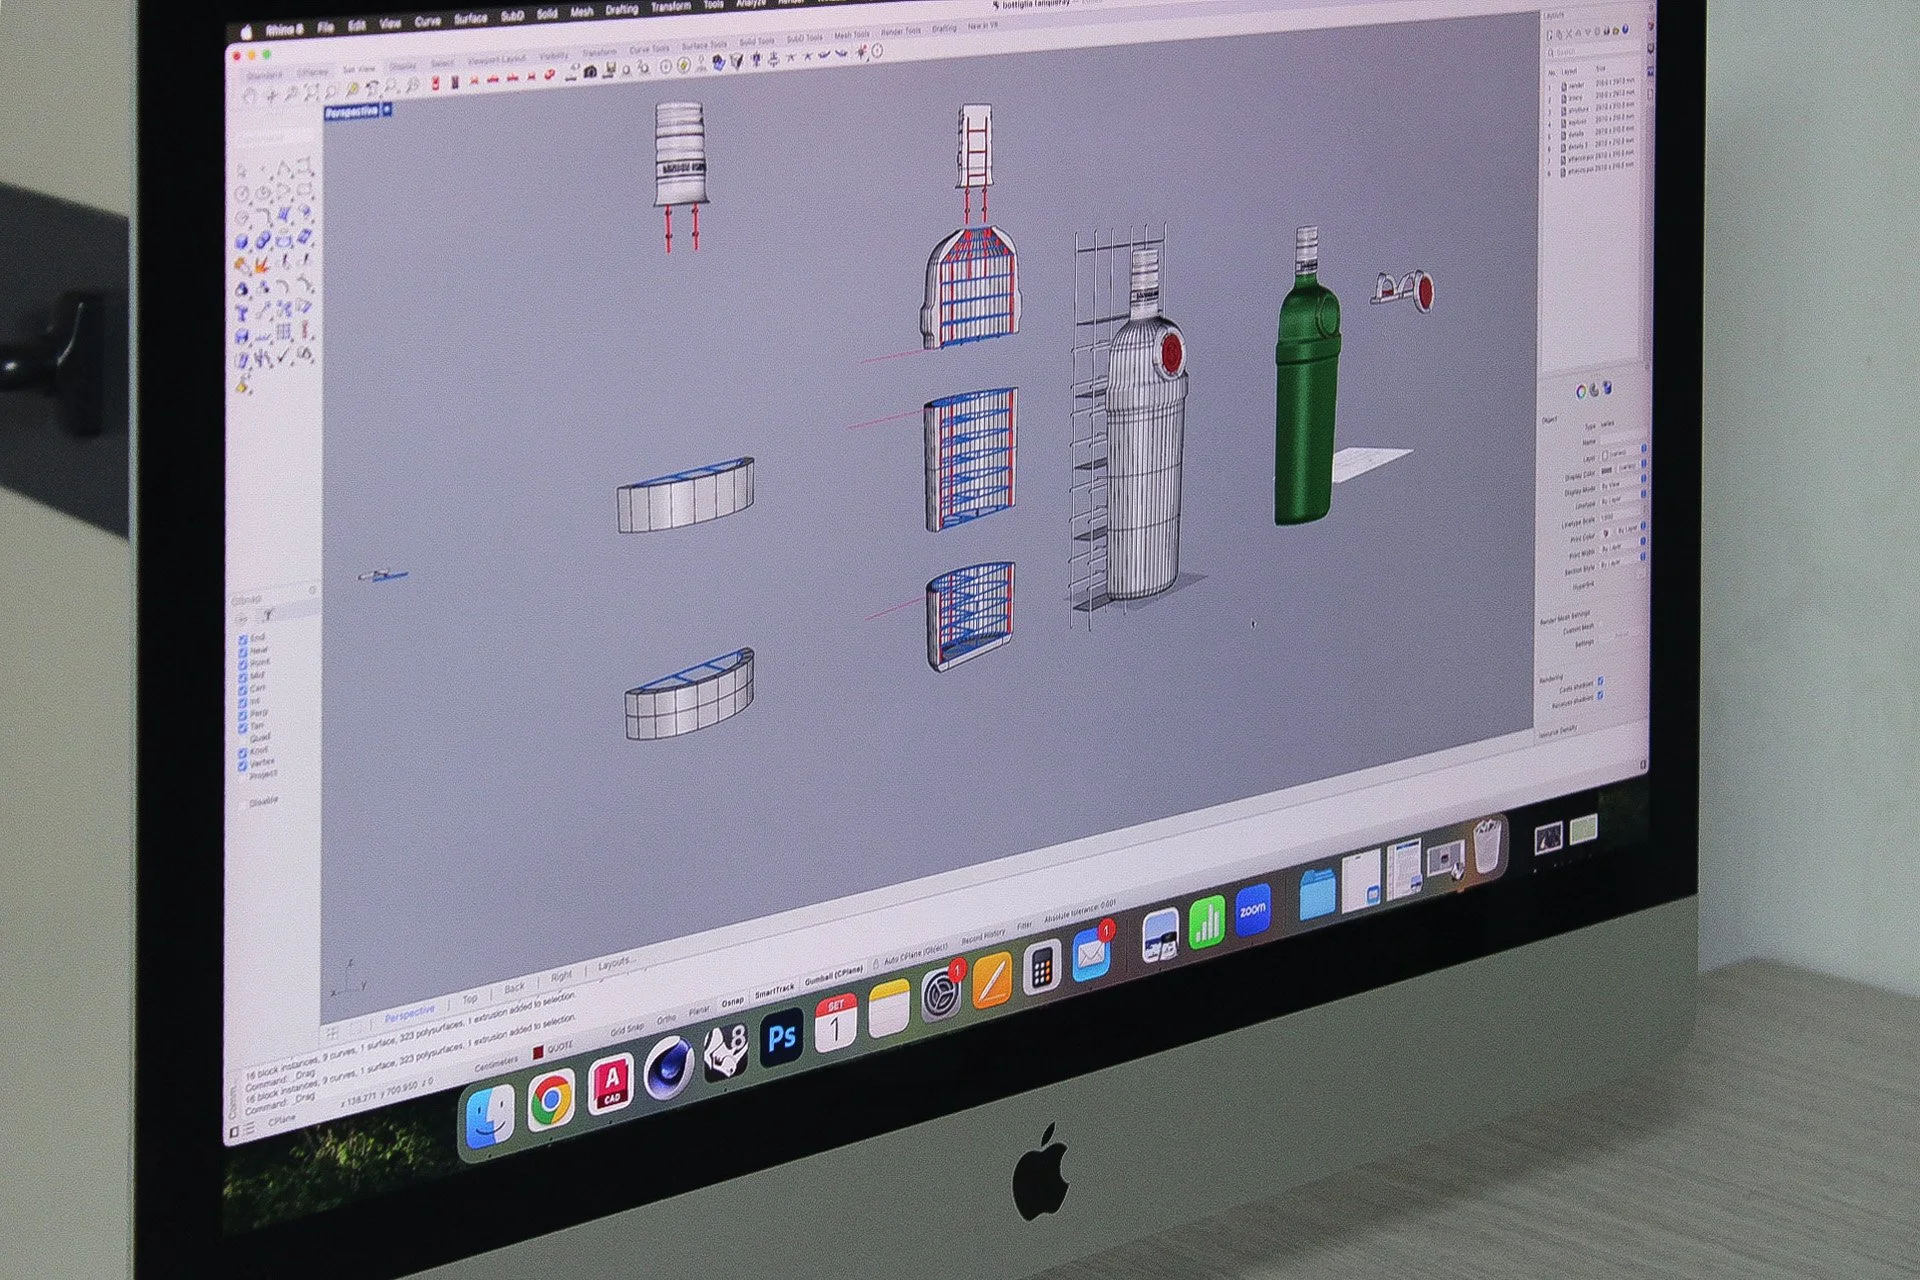Open System Settings gear in dock
This screenshot has height=1280, width=1920.
pyautogui.click(x=940, y=995)
